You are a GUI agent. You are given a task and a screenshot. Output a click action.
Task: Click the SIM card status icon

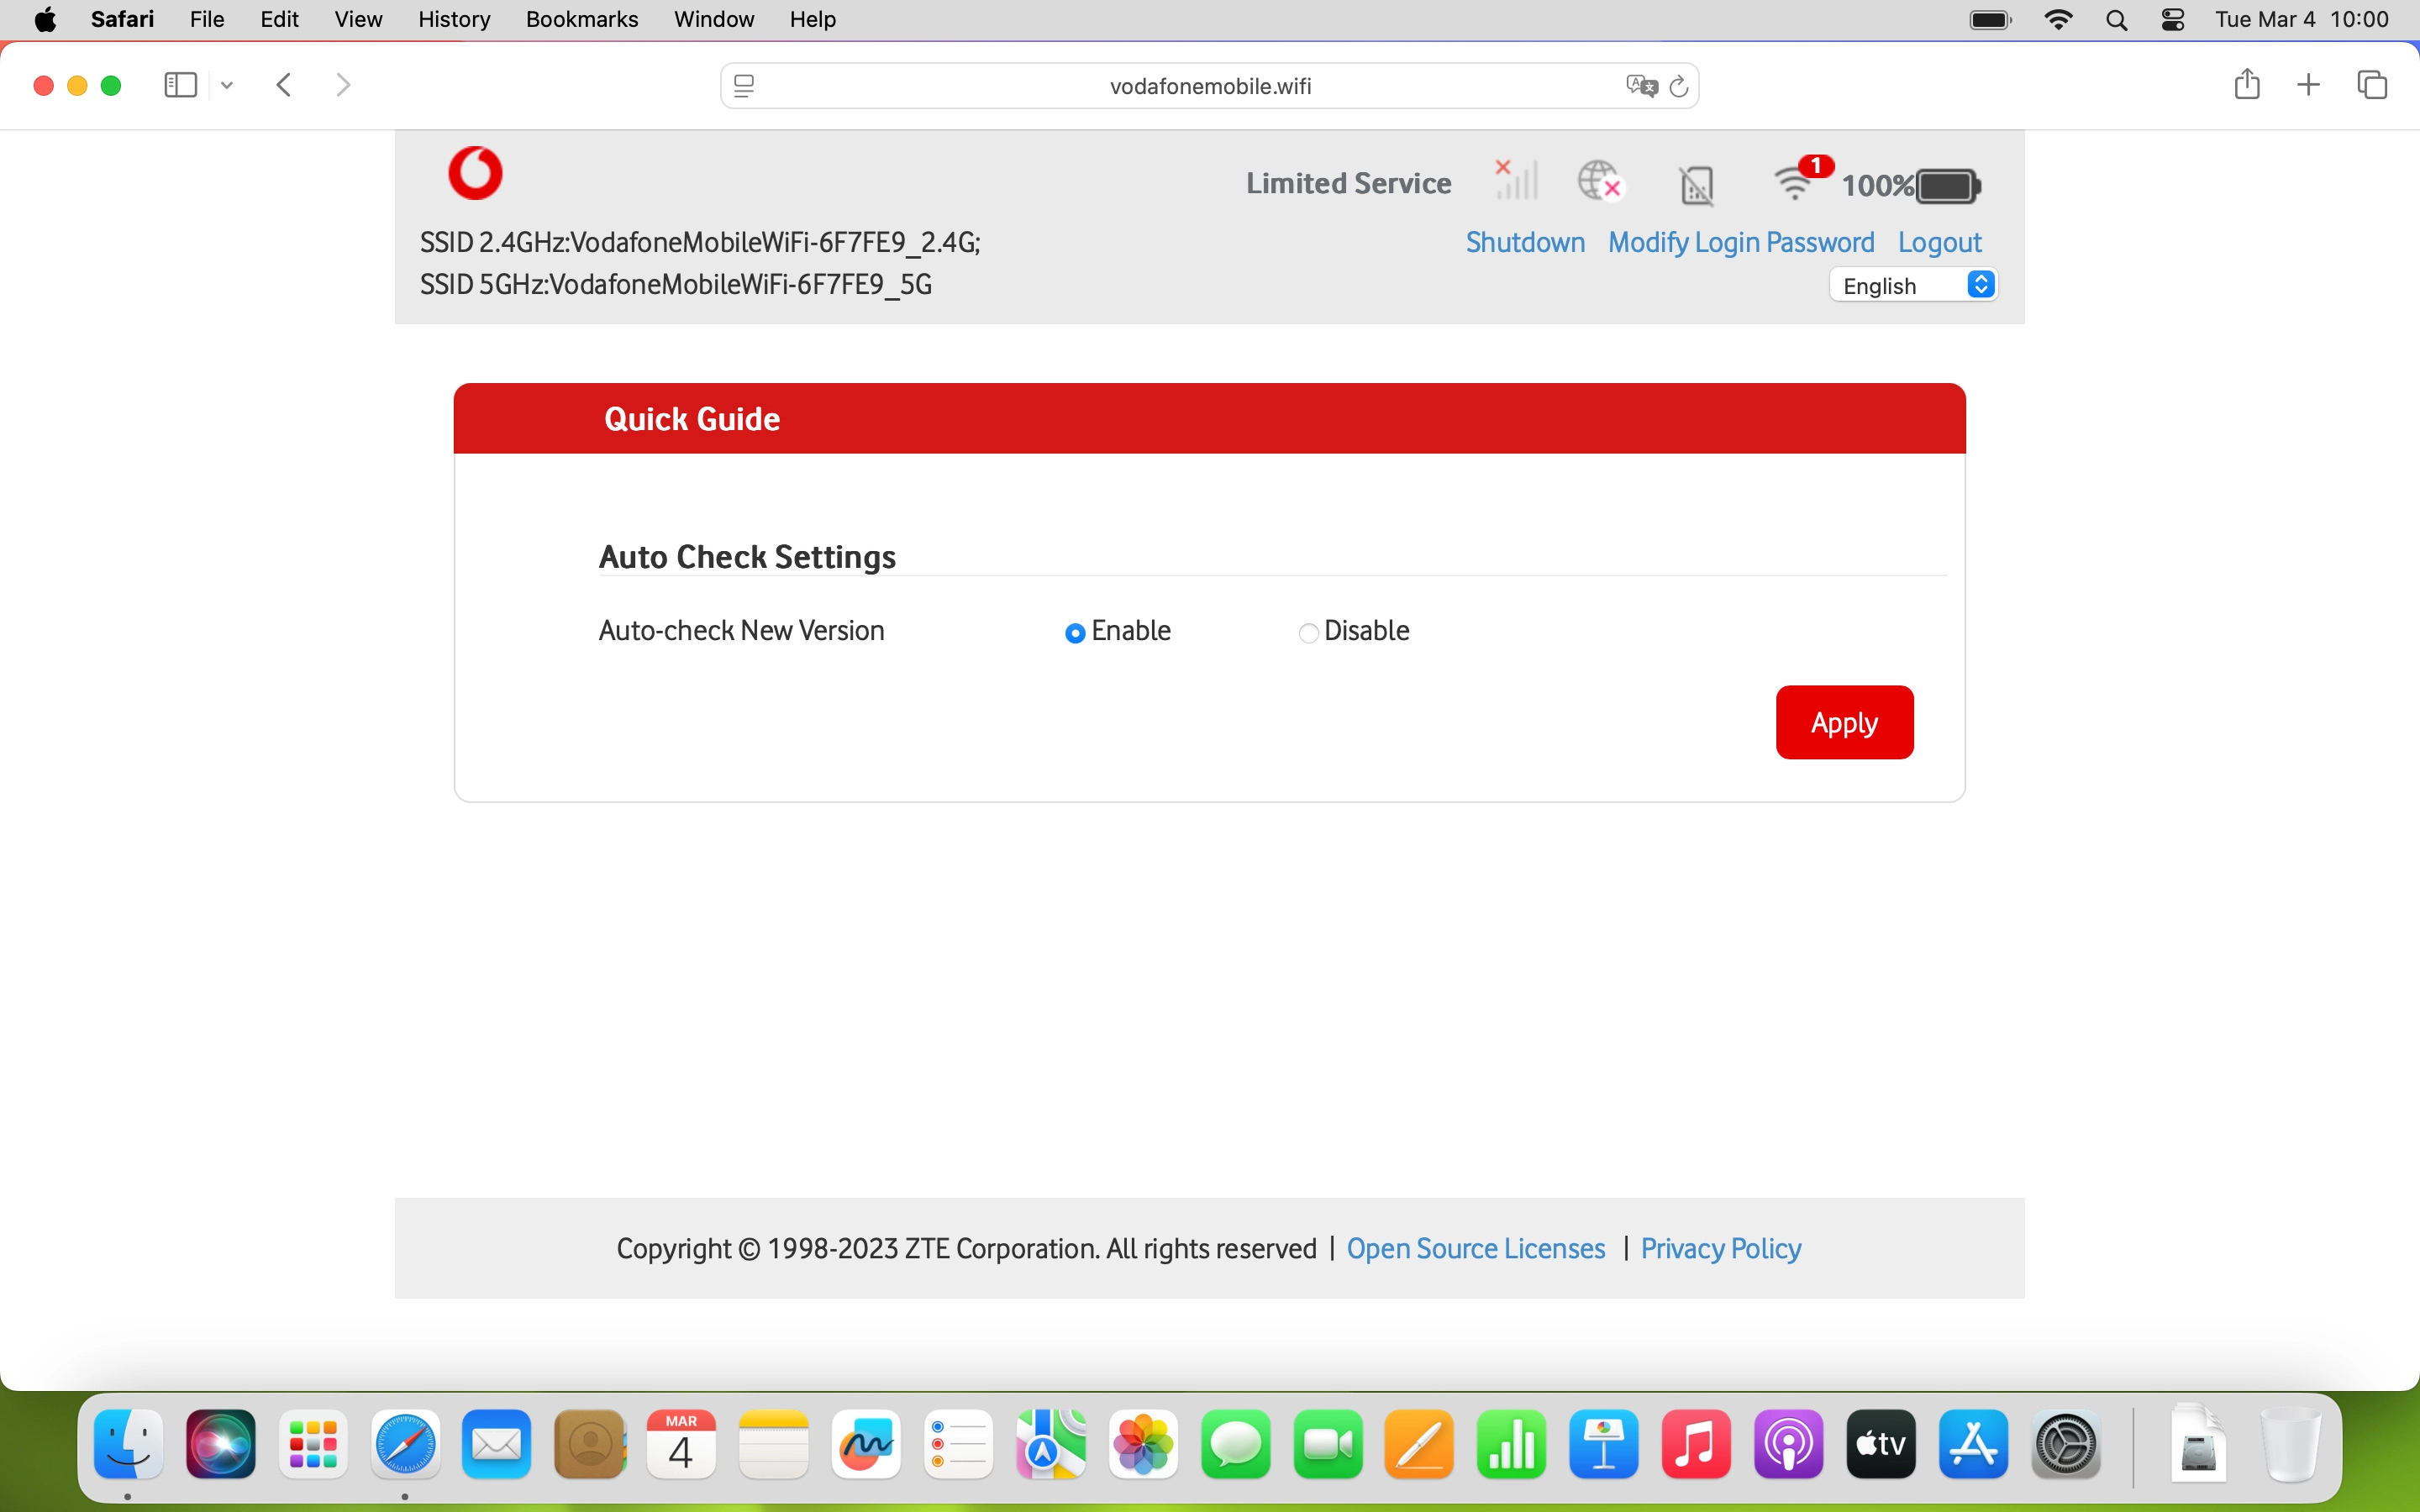coord(1696,186)
